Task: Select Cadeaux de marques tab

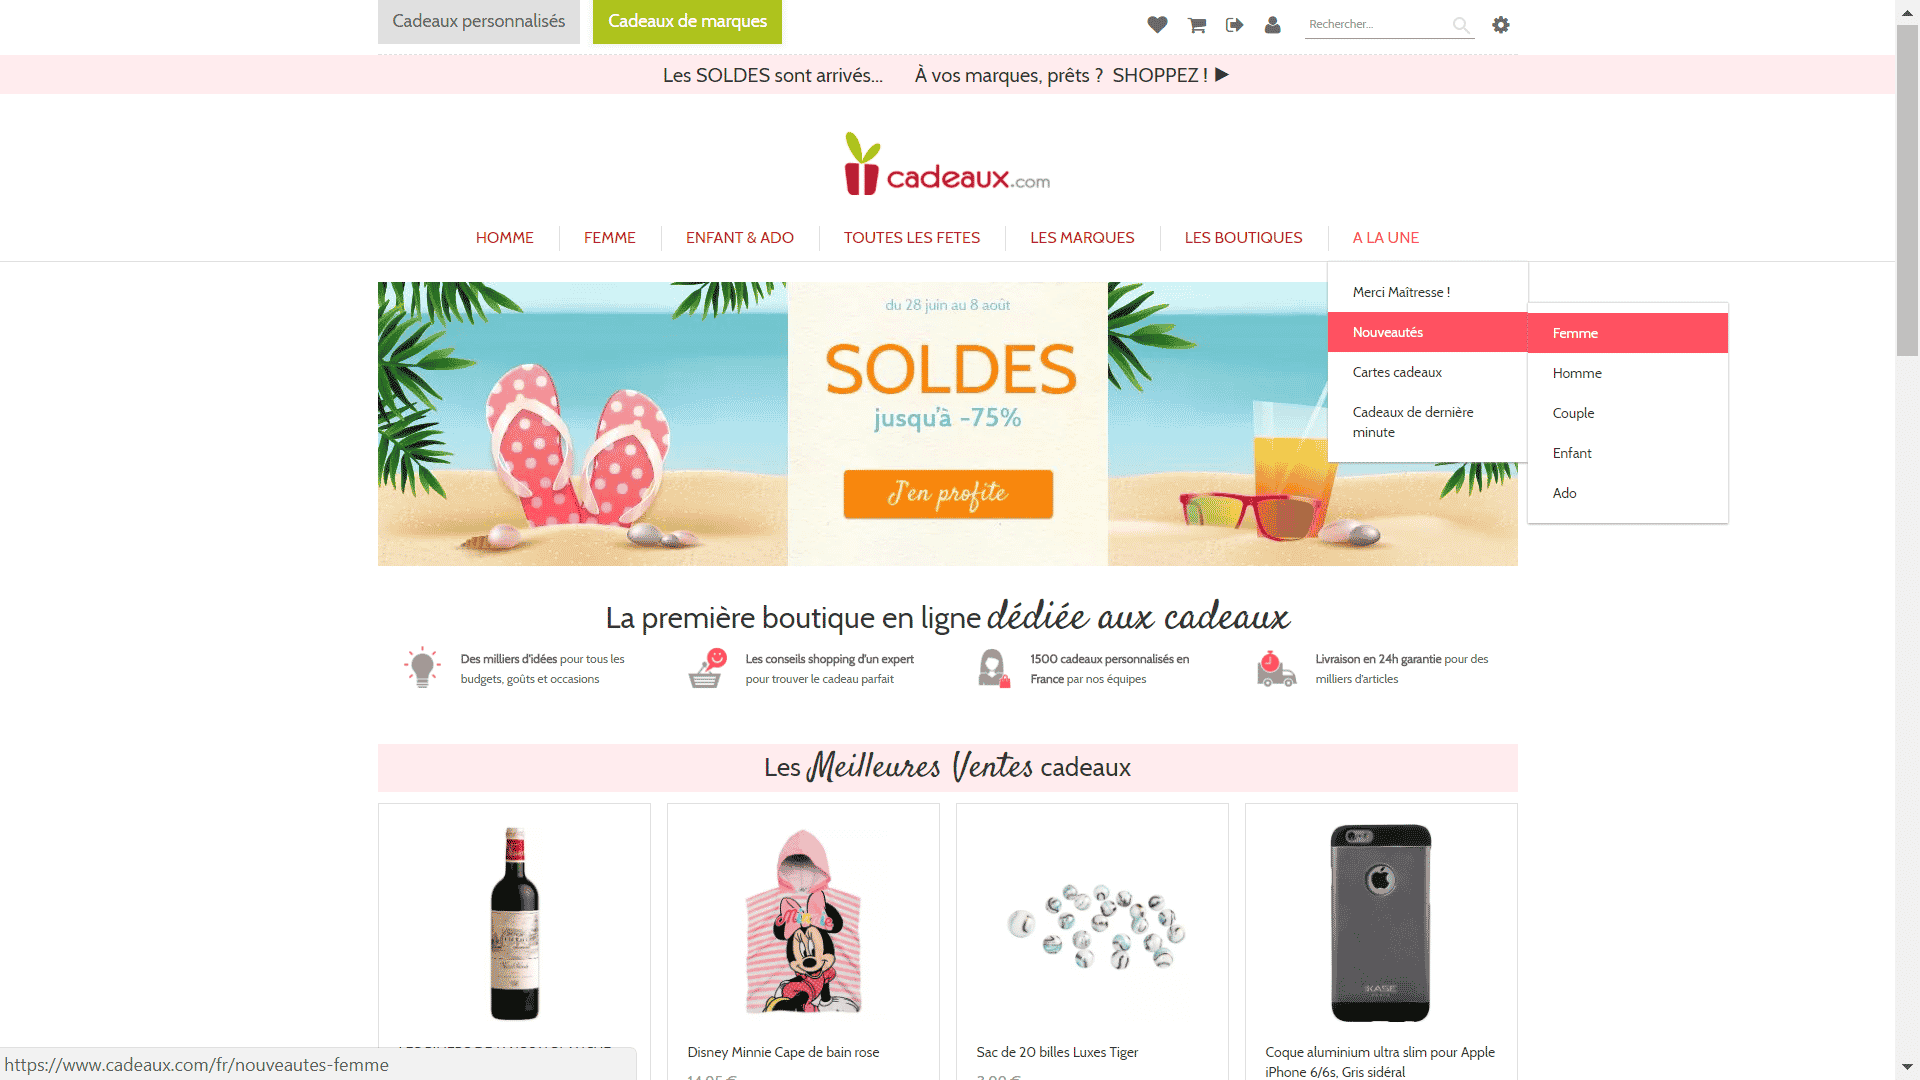Action: coord(687,22)
